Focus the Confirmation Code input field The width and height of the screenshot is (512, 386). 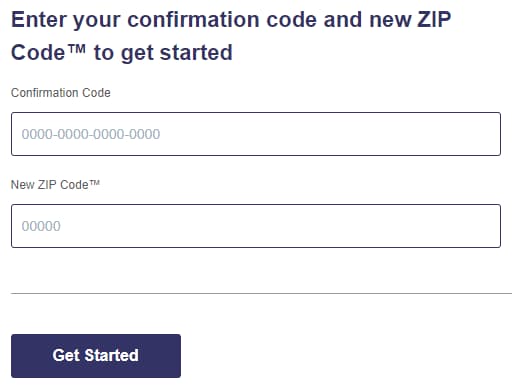click(256, 134)
